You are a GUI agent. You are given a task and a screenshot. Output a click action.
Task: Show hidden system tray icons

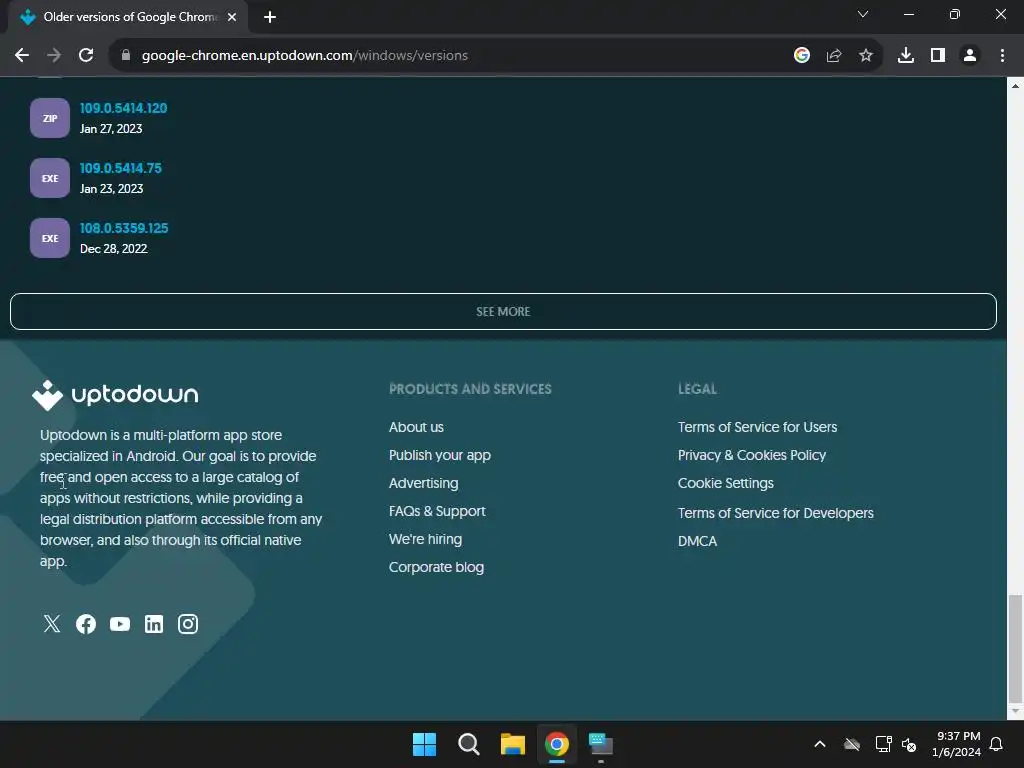[x=820, y=744]
